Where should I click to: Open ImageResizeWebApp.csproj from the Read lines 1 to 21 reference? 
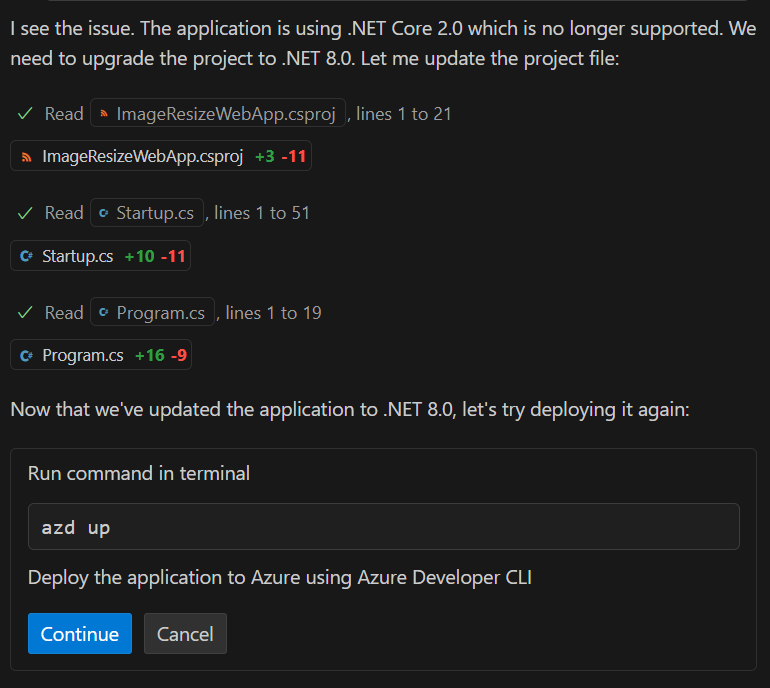[x=225, y=114]
